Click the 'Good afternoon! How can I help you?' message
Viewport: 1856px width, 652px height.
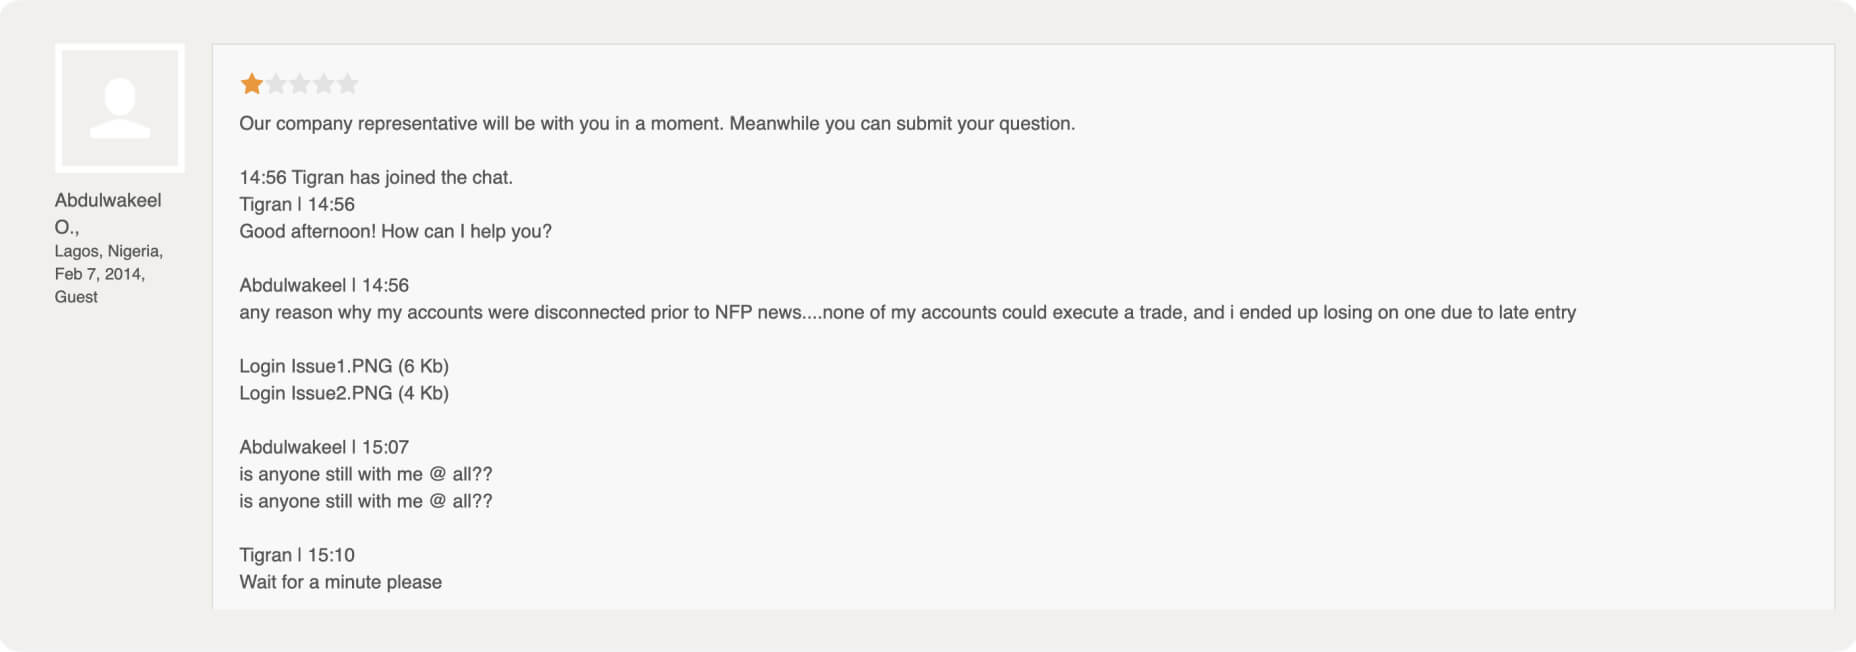396,231
